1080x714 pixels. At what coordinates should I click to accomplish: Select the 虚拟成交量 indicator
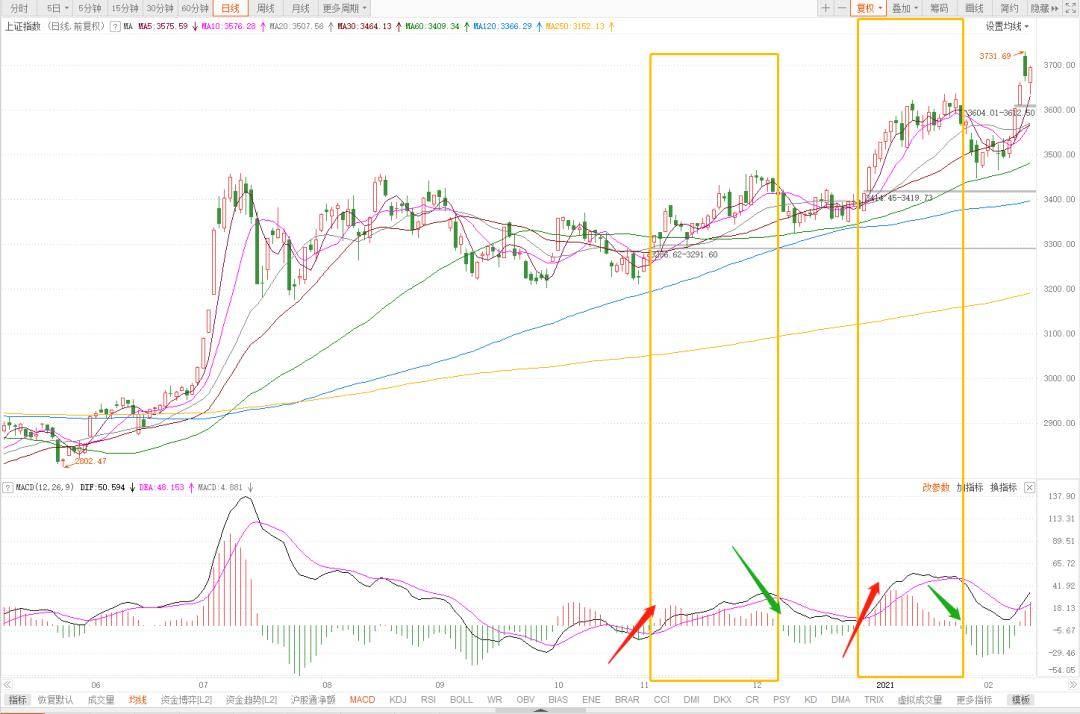[920, 700]
